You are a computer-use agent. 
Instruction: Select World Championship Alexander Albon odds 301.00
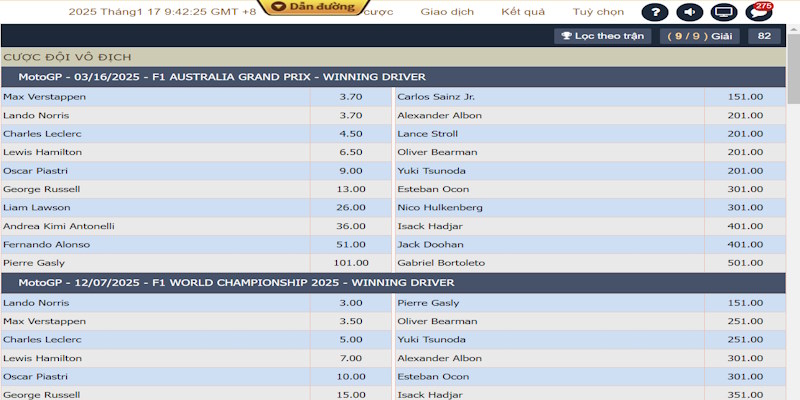coord(745,358)
